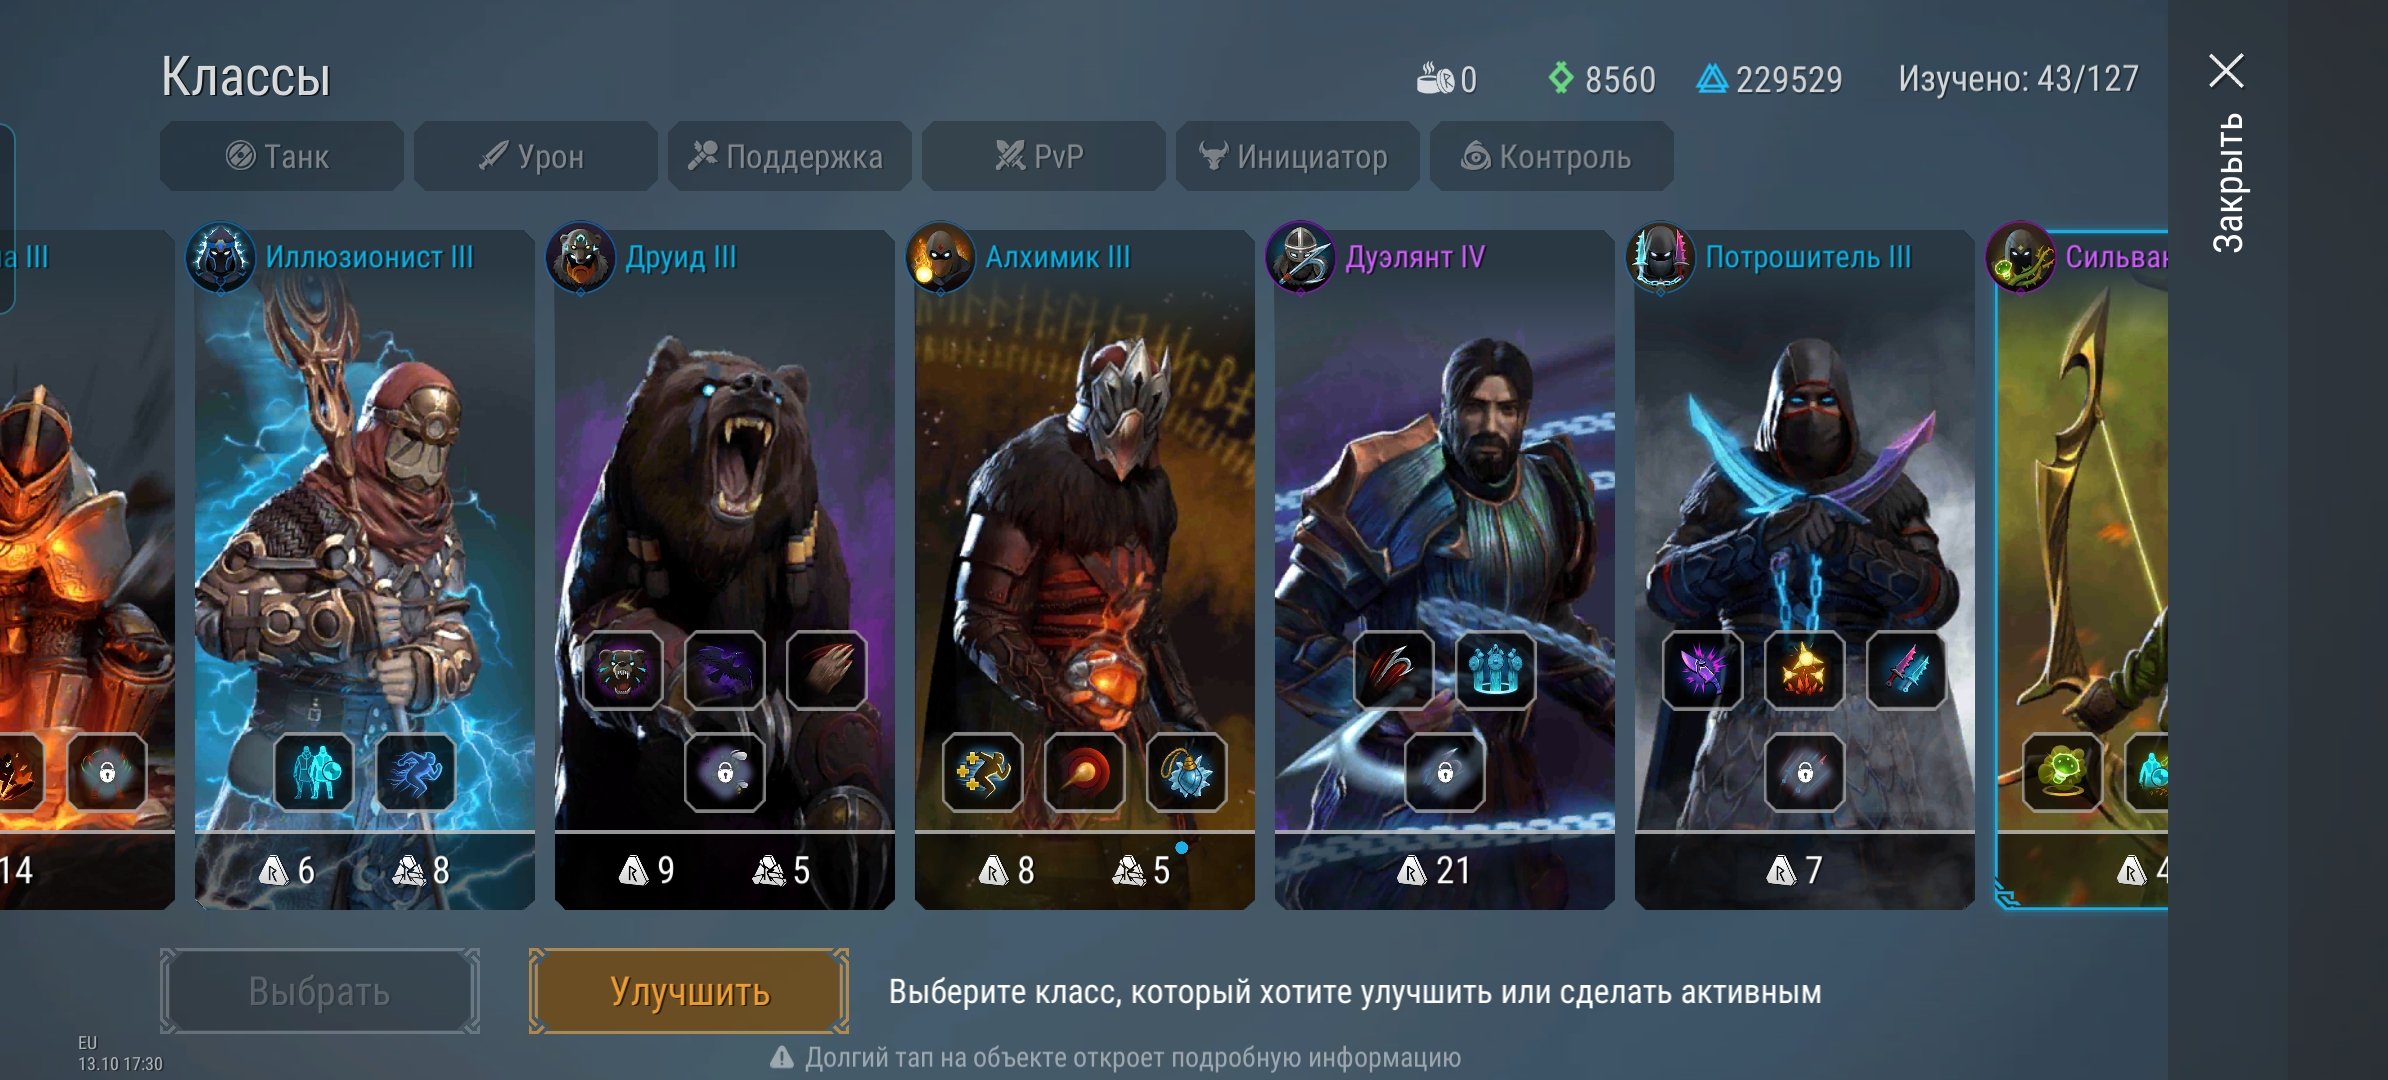Tap the locked skill slot on Друид card
The image size is (2388, 1080).
pos(724,772)
